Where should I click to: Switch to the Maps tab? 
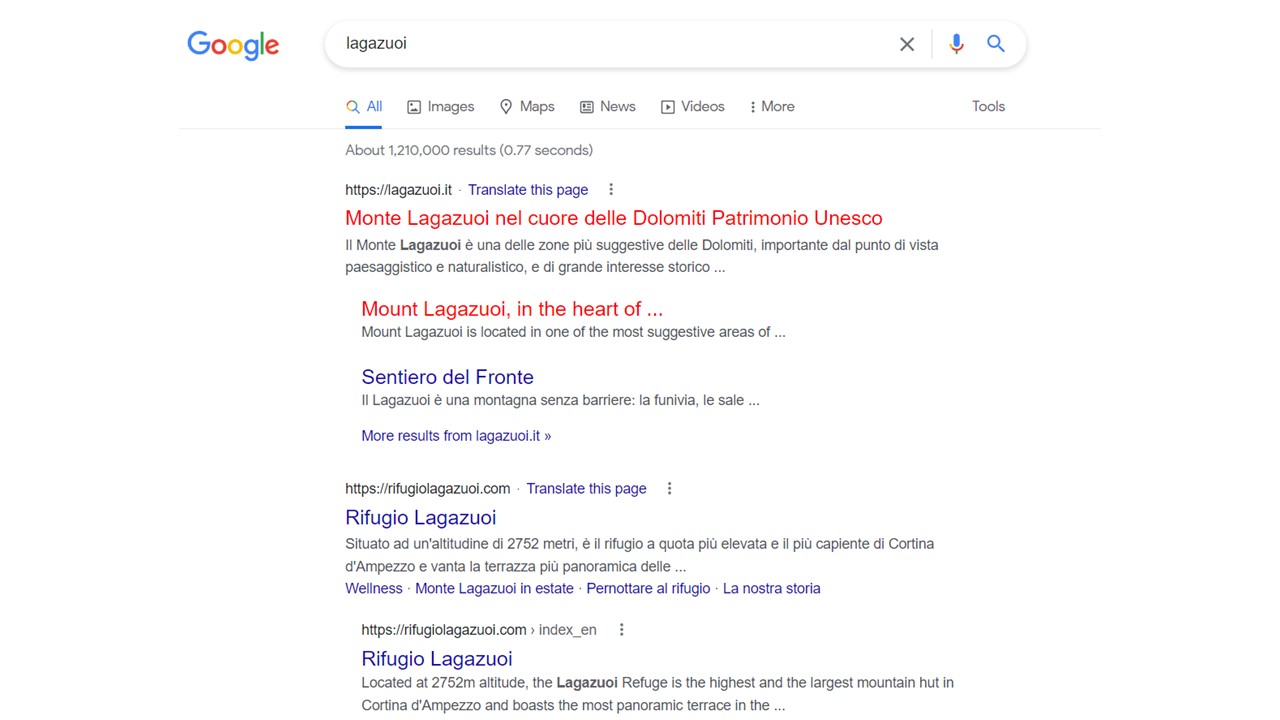coord(527,107)
